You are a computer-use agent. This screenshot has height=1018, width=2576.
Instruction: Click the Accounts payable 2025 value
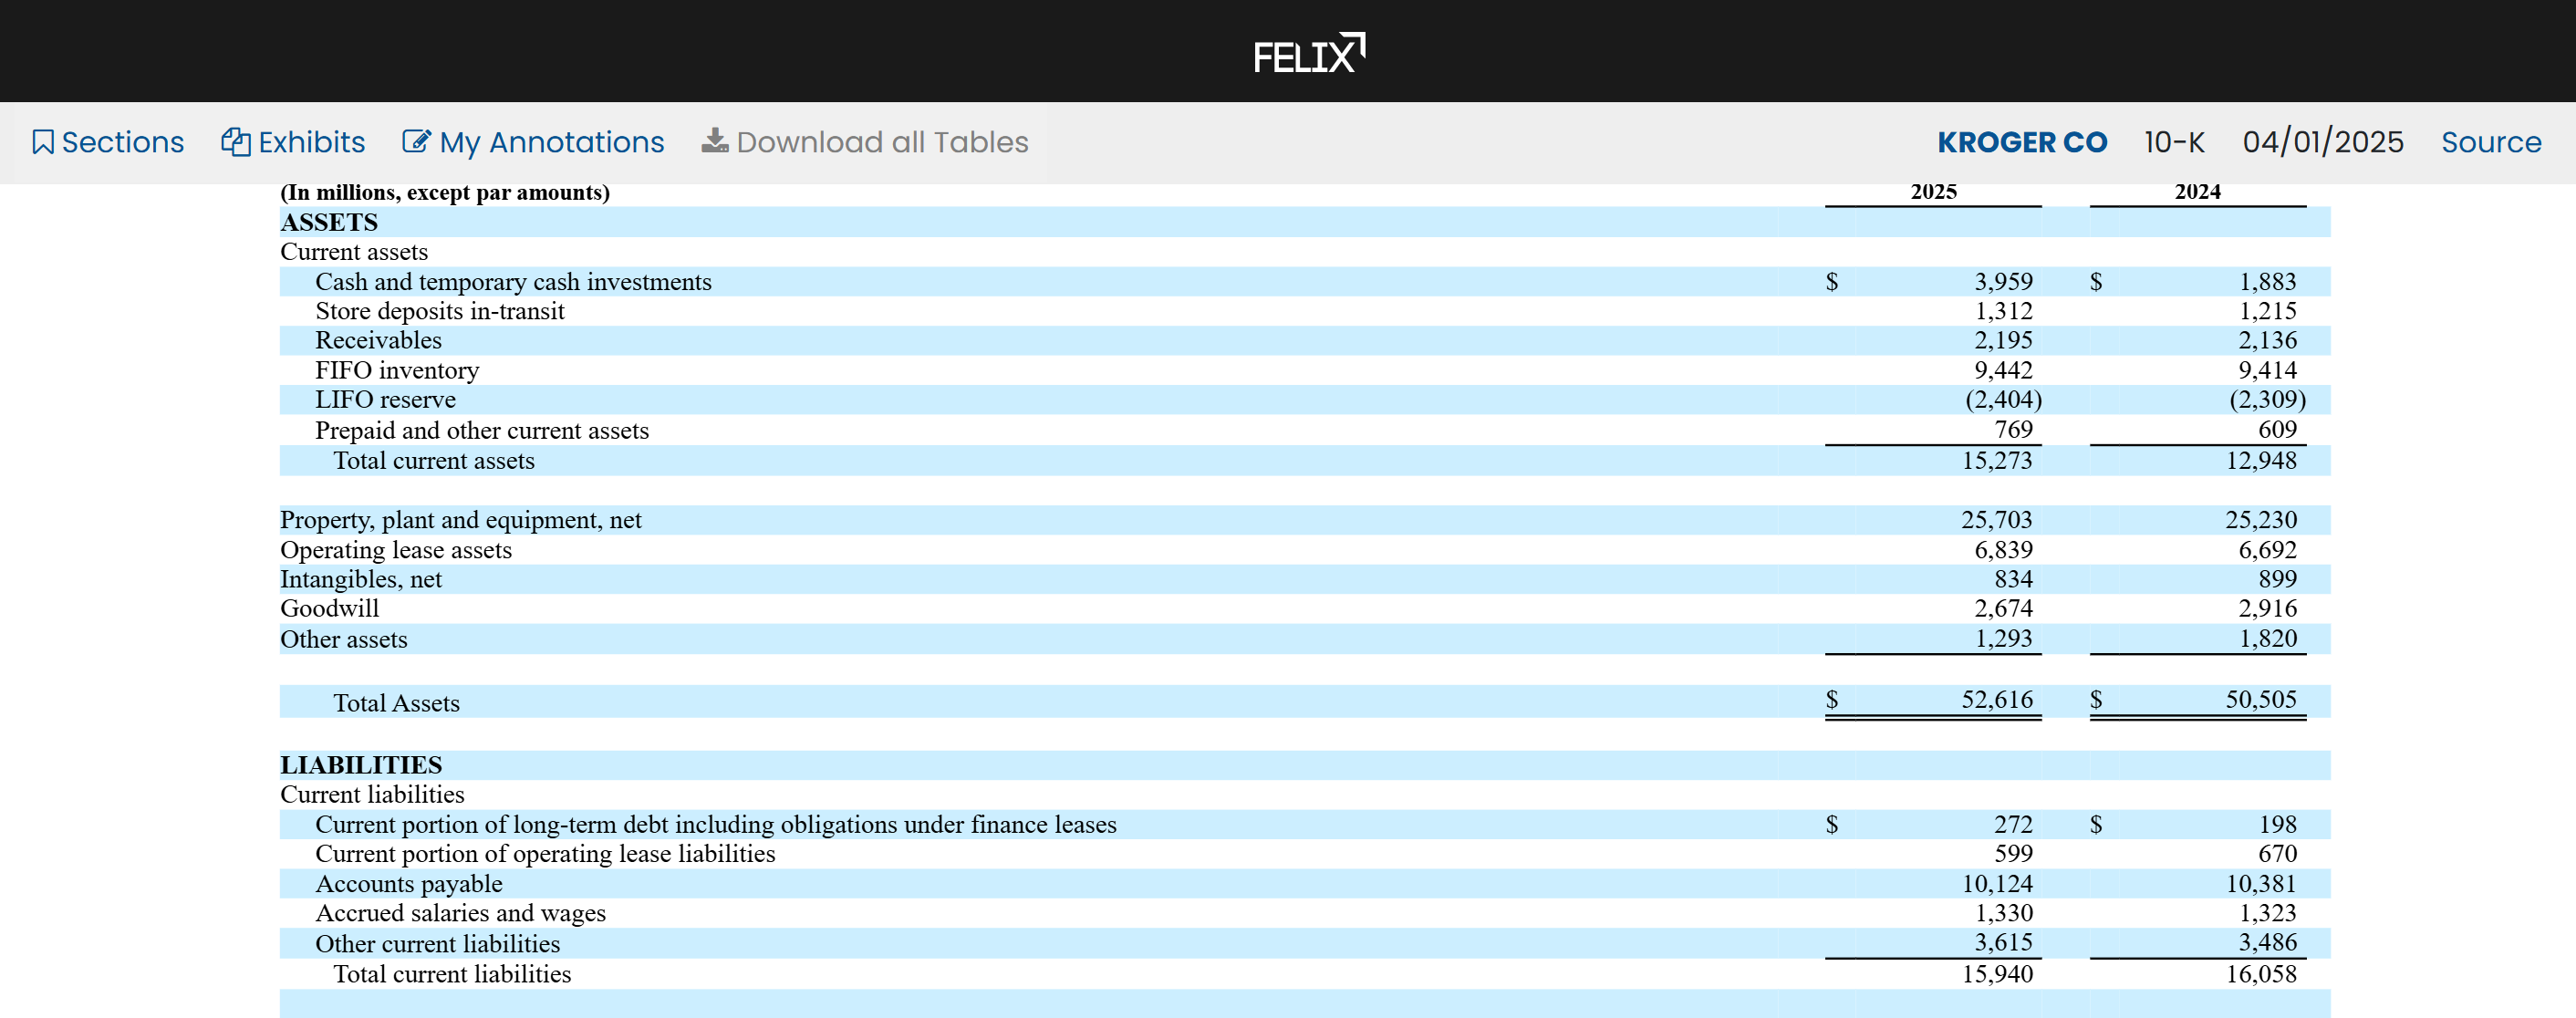pyautogui.click(x=1996, y=883)
